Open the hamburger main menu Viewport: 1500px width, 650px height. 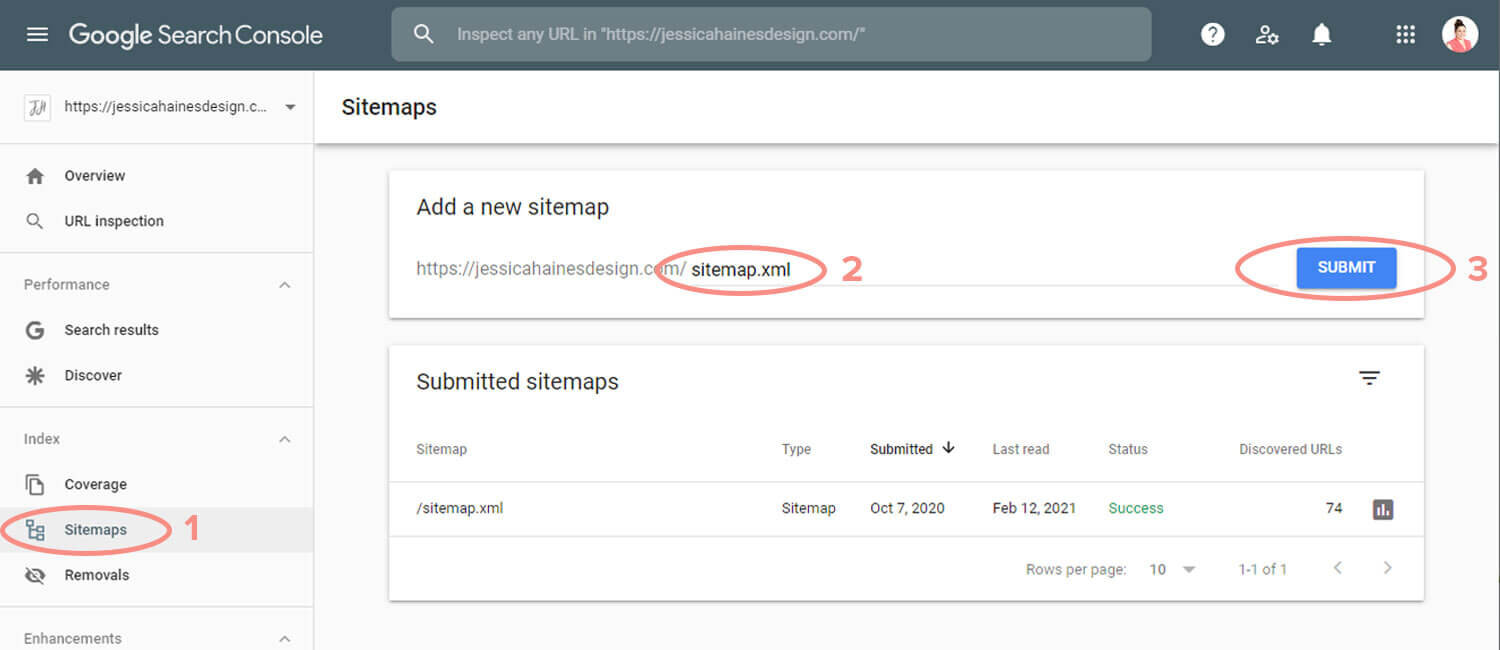(x=37, y=35)
